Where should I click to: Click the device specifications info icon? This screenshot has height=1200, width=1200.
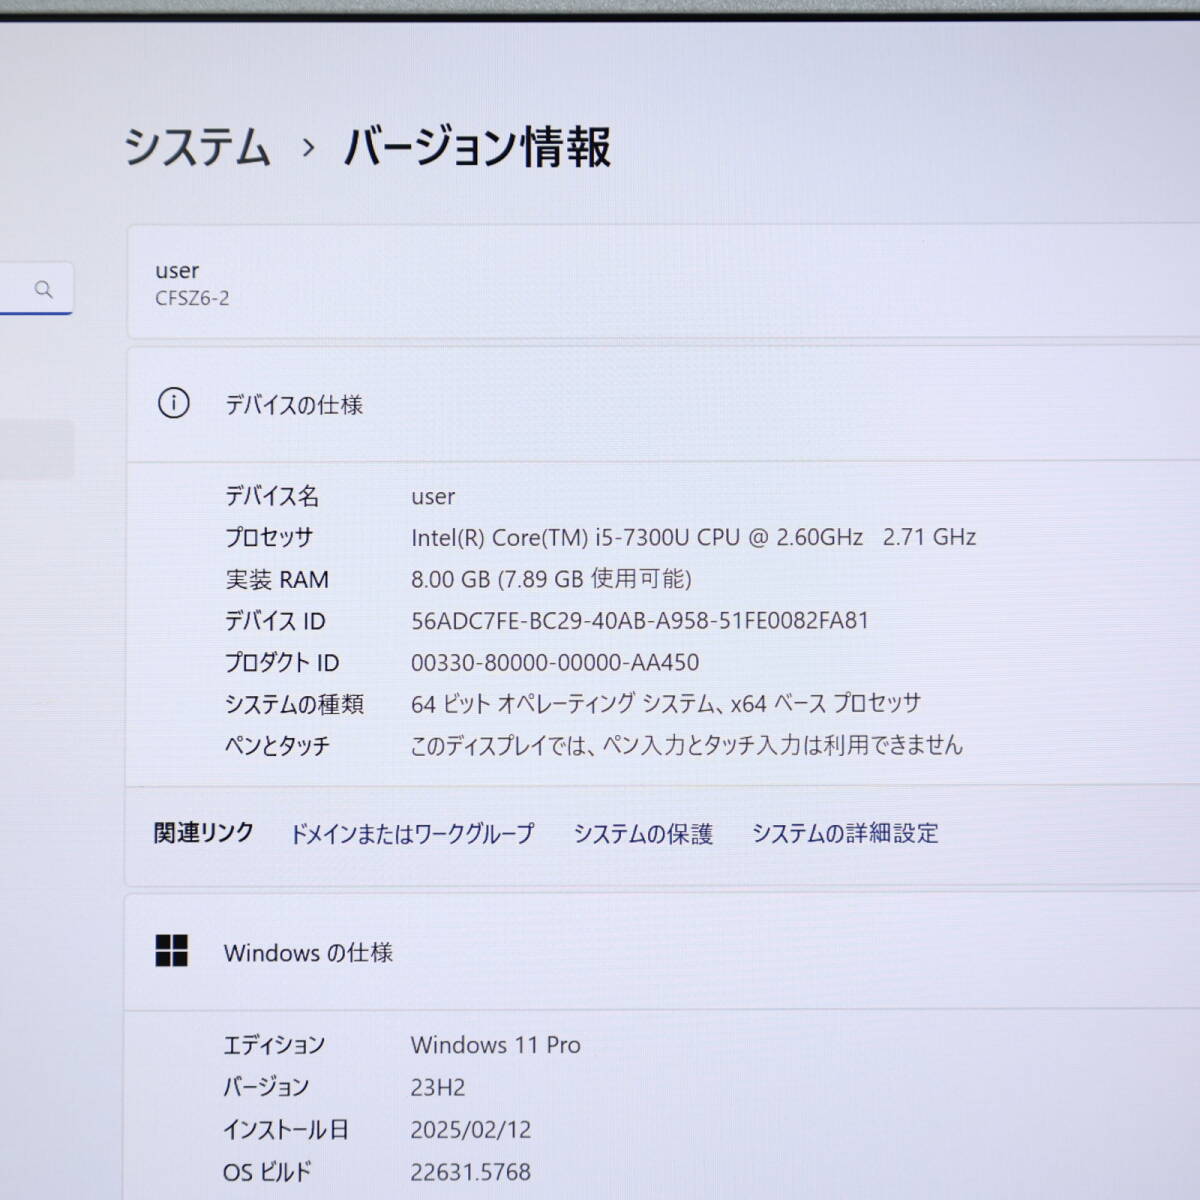173,403
